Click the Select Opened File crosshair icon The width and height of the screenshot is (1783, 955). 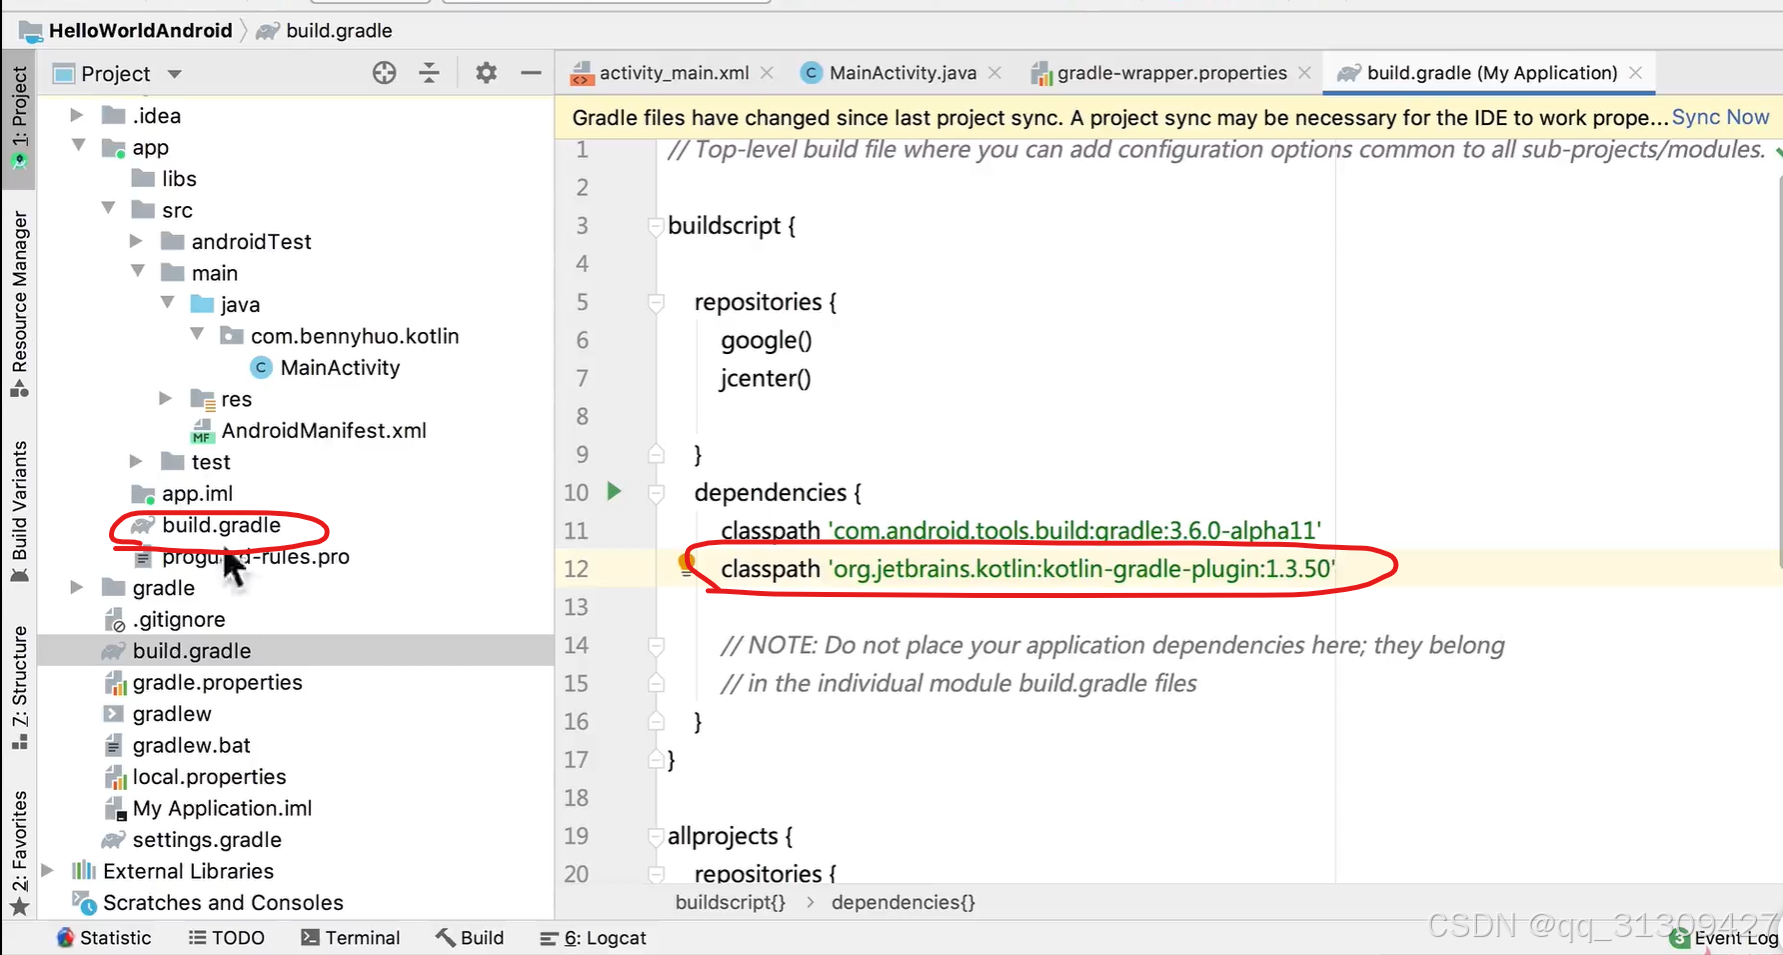click(384, 72)
